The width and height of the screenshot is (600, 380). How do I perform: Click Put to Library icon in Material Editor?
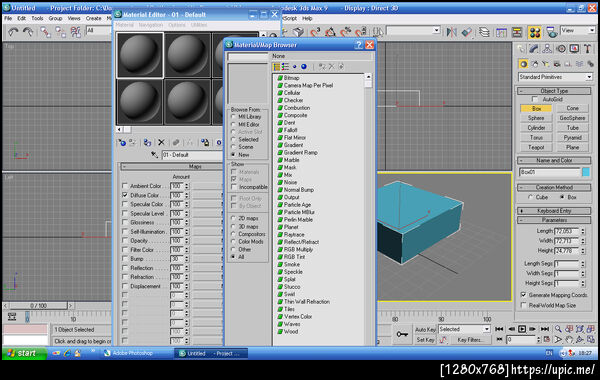tap(205, 143)
